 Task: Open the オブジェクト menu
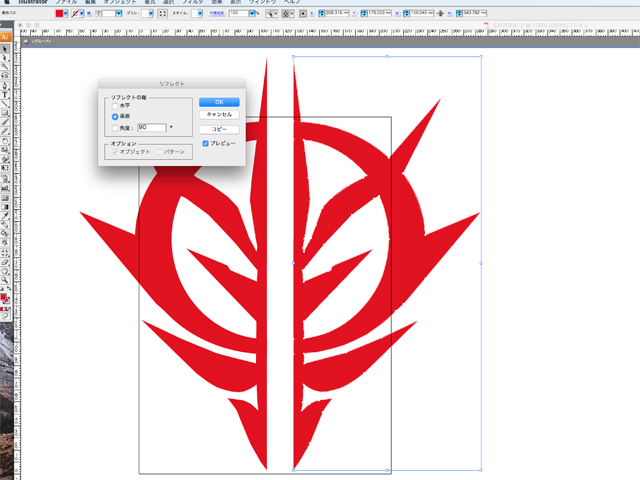tap(120, 2)
